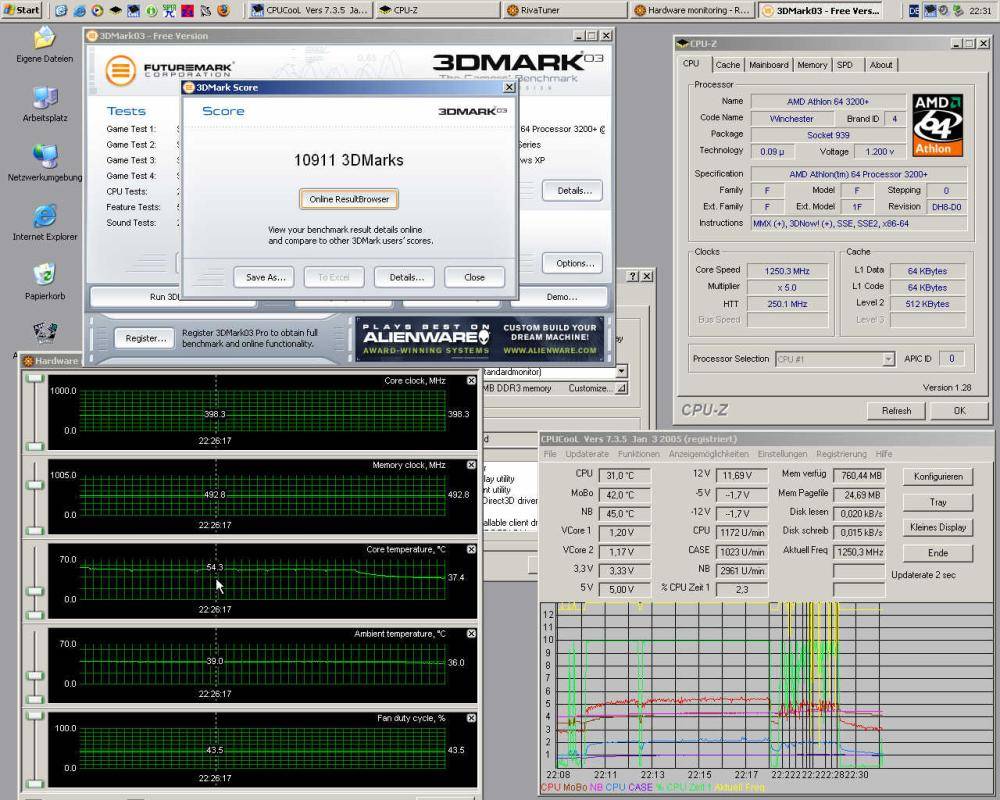1000x800 pixels.
Task: Open Mainboard tab in CPU-Z
Action: (x=768, y=64)
